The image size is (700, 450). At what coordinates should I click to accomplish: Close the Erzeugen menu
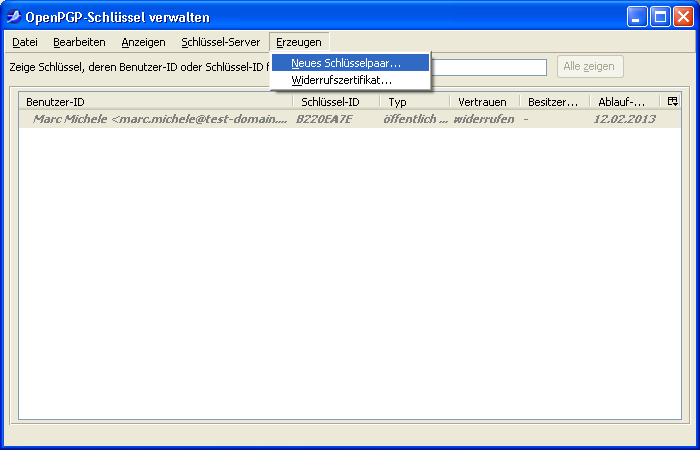(299, 42)
